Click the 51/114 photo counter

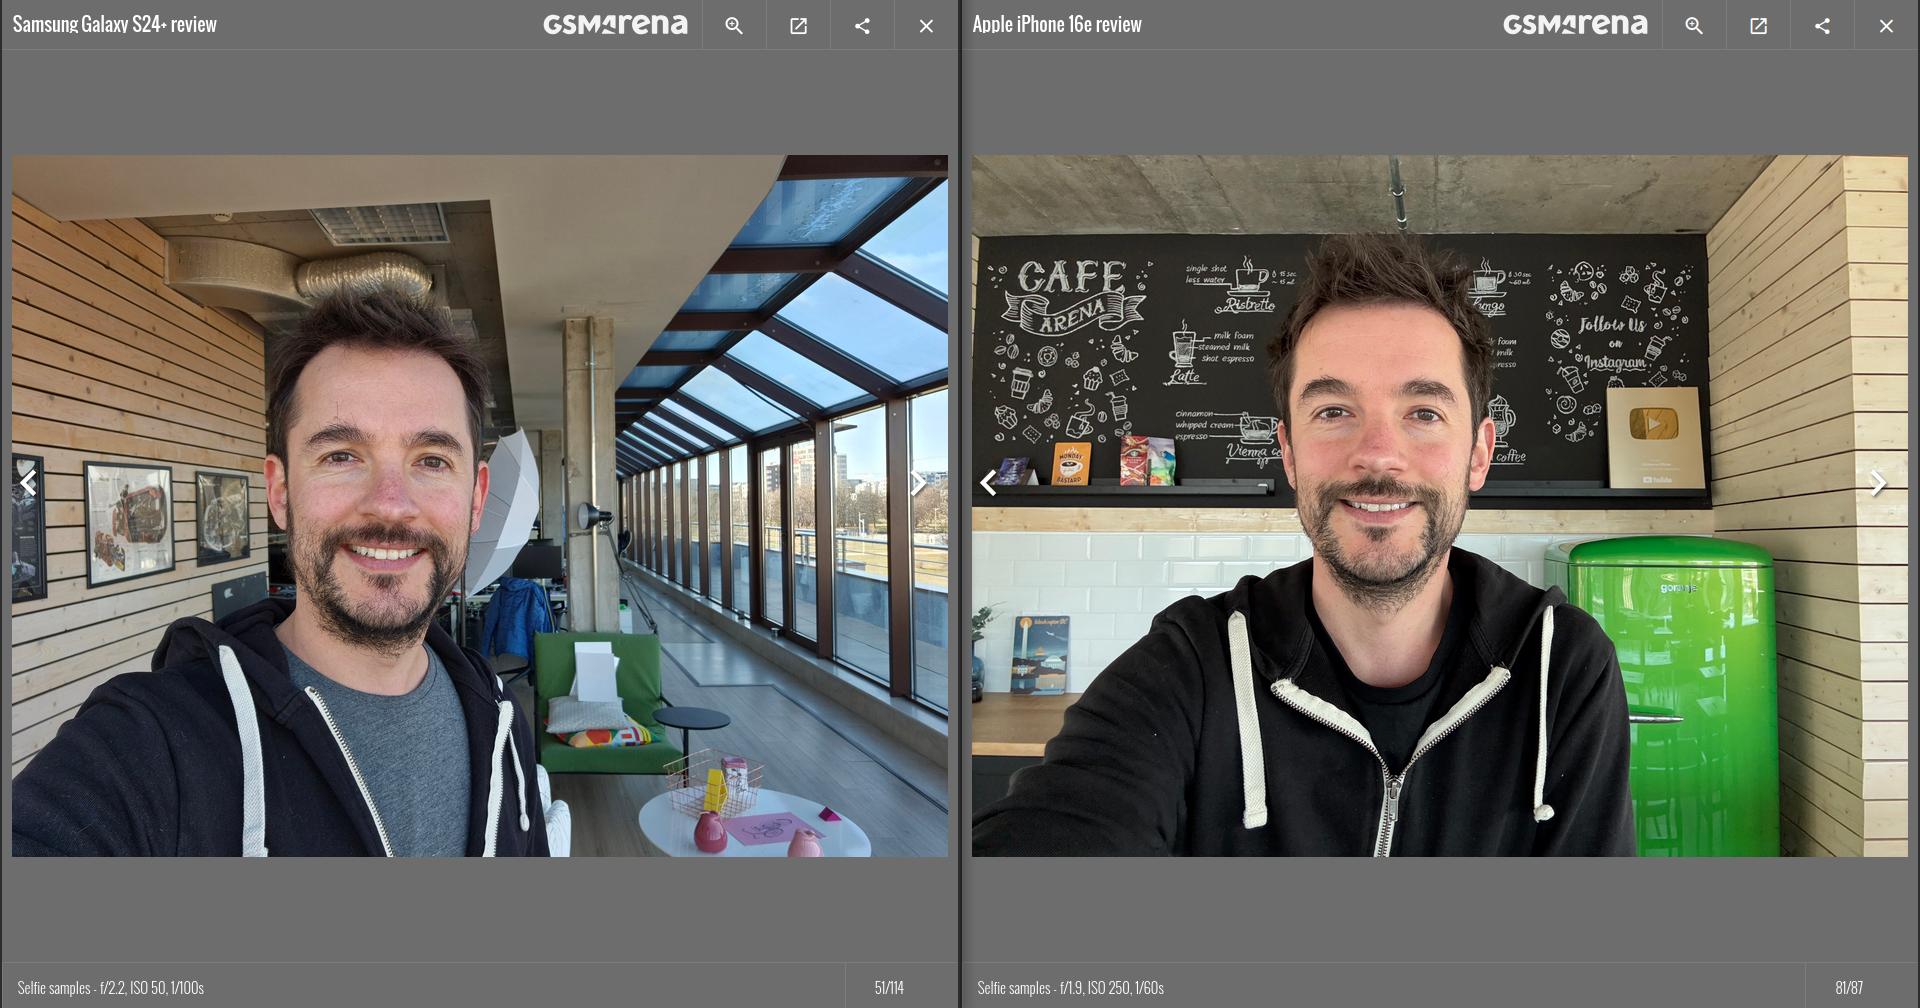coord(889,988)
